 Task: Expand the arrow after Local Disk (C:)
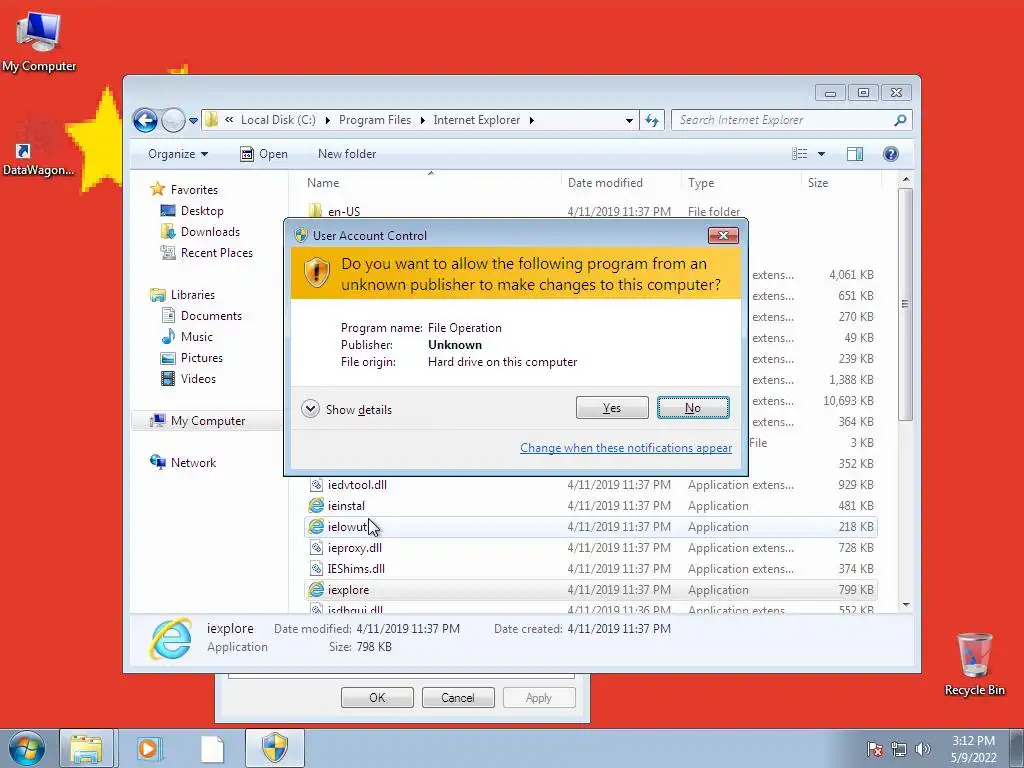click(x=327, y=120)
